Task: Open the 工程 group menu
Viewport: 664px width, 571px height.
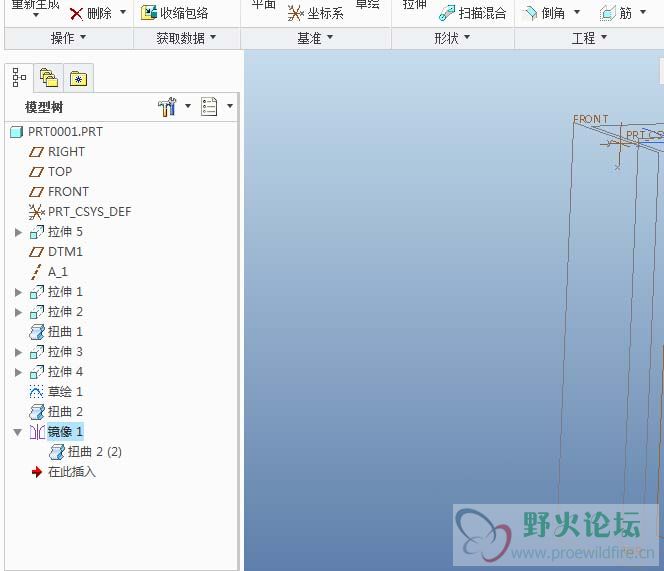Action: pos(589,38)
